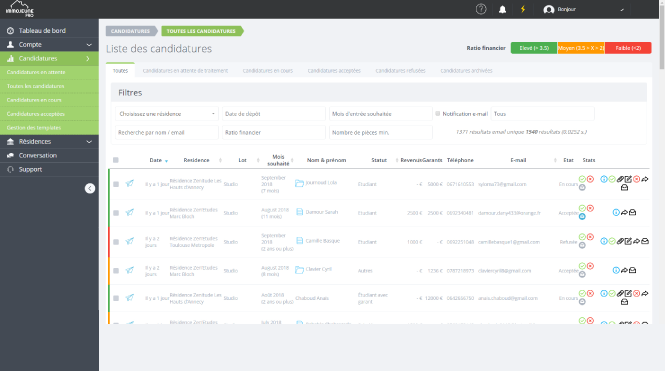Tick the checkbox for Damour Sarah row
665x371 pixels.
[x=116, y=213]
